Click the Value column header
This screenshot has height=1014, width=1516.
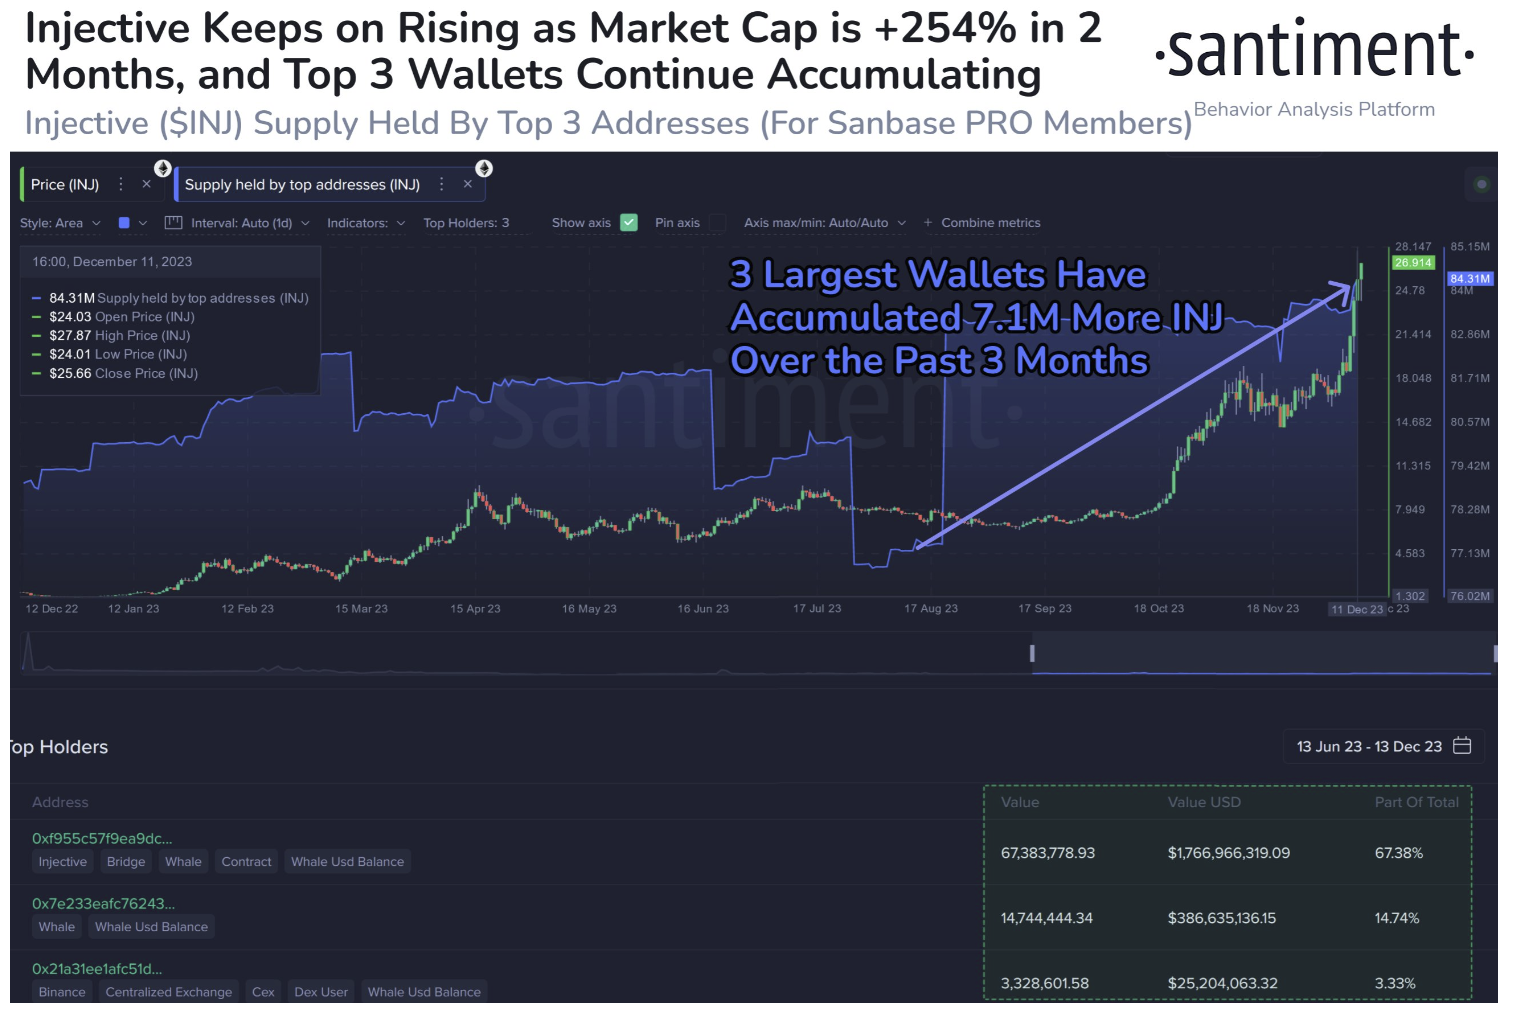[1020, 802]
